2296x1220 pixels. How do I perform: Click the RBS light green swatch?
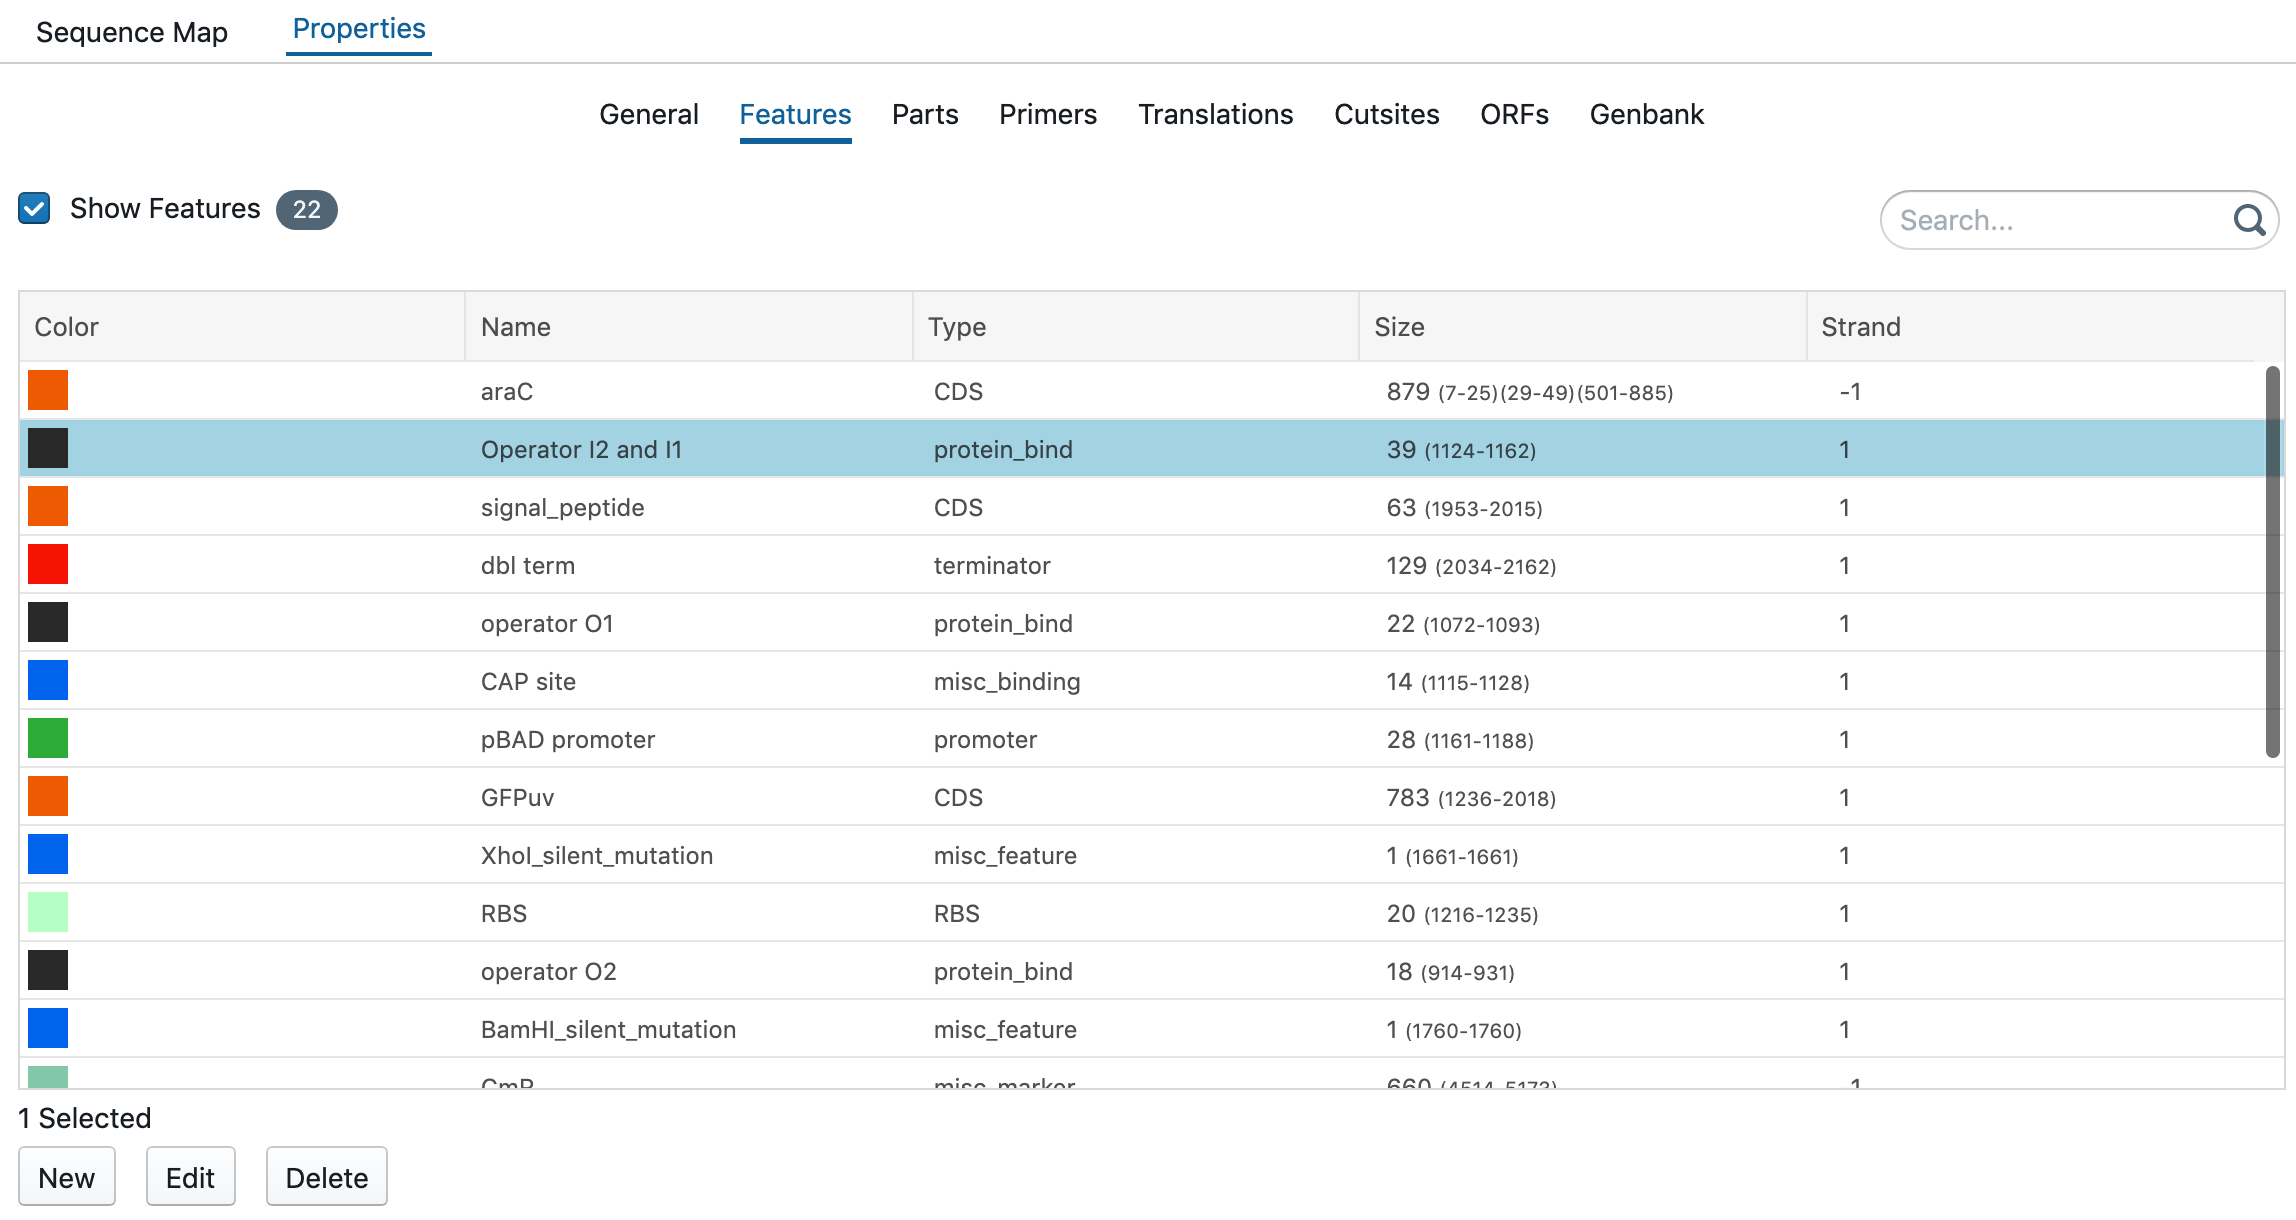(x=48, y=912)
